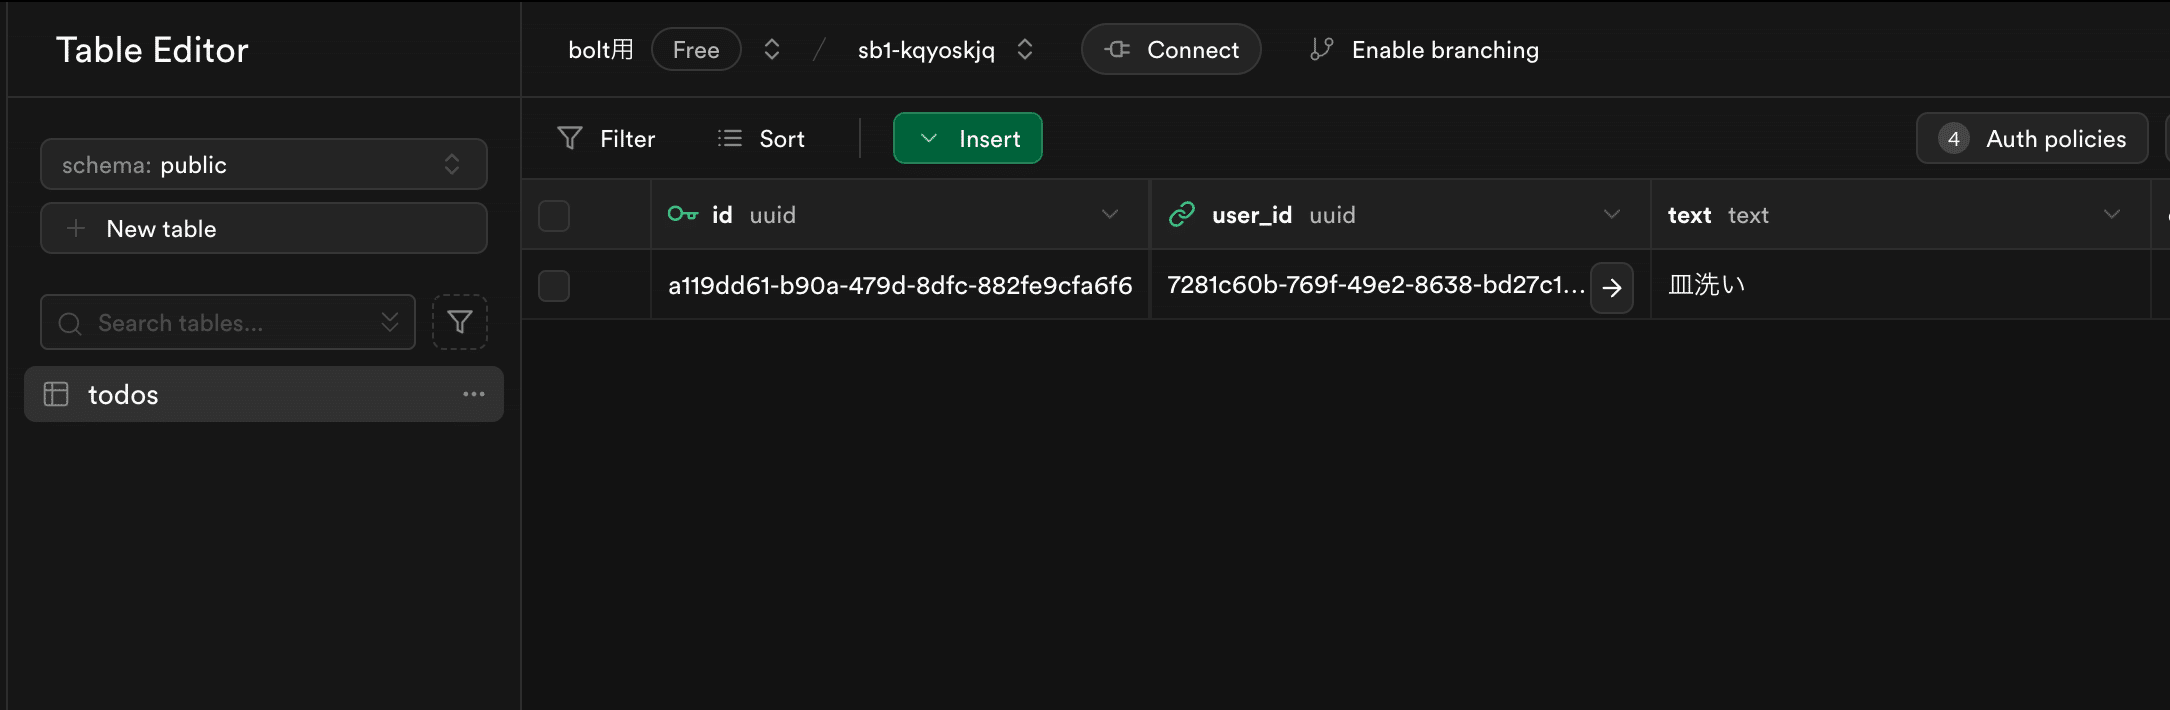Toggle the select-all rows header checkbox
The width and height of the screenshot is (2170, 710).
point(554,215)
